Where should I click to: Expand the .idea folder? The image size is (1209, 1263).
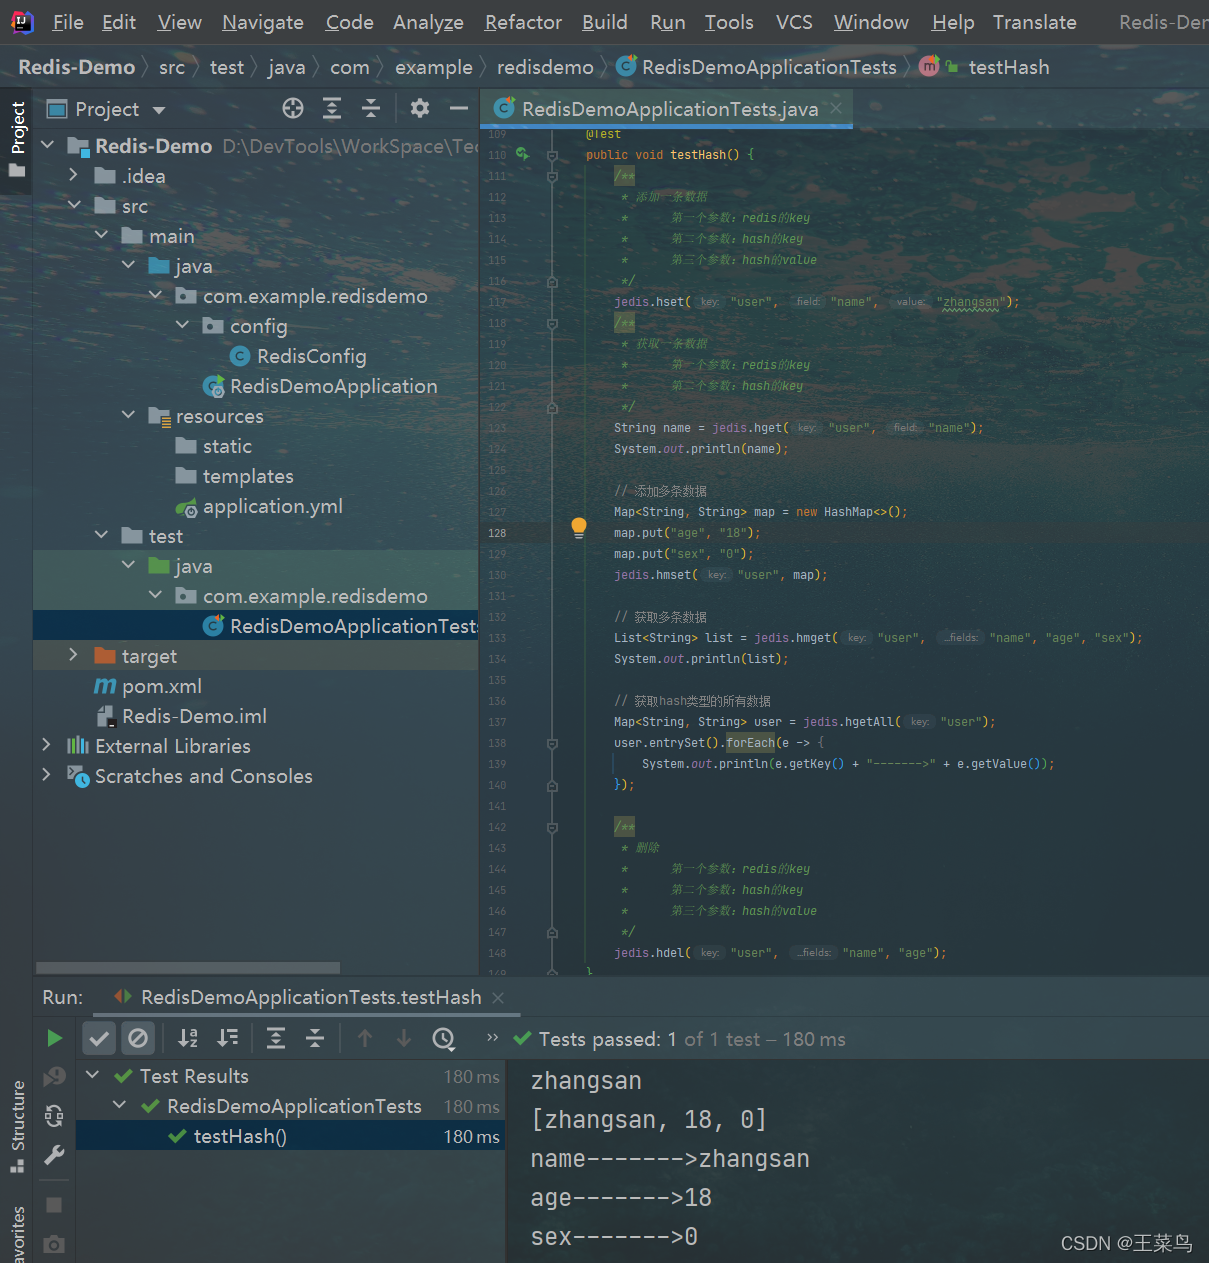(74, 176)
